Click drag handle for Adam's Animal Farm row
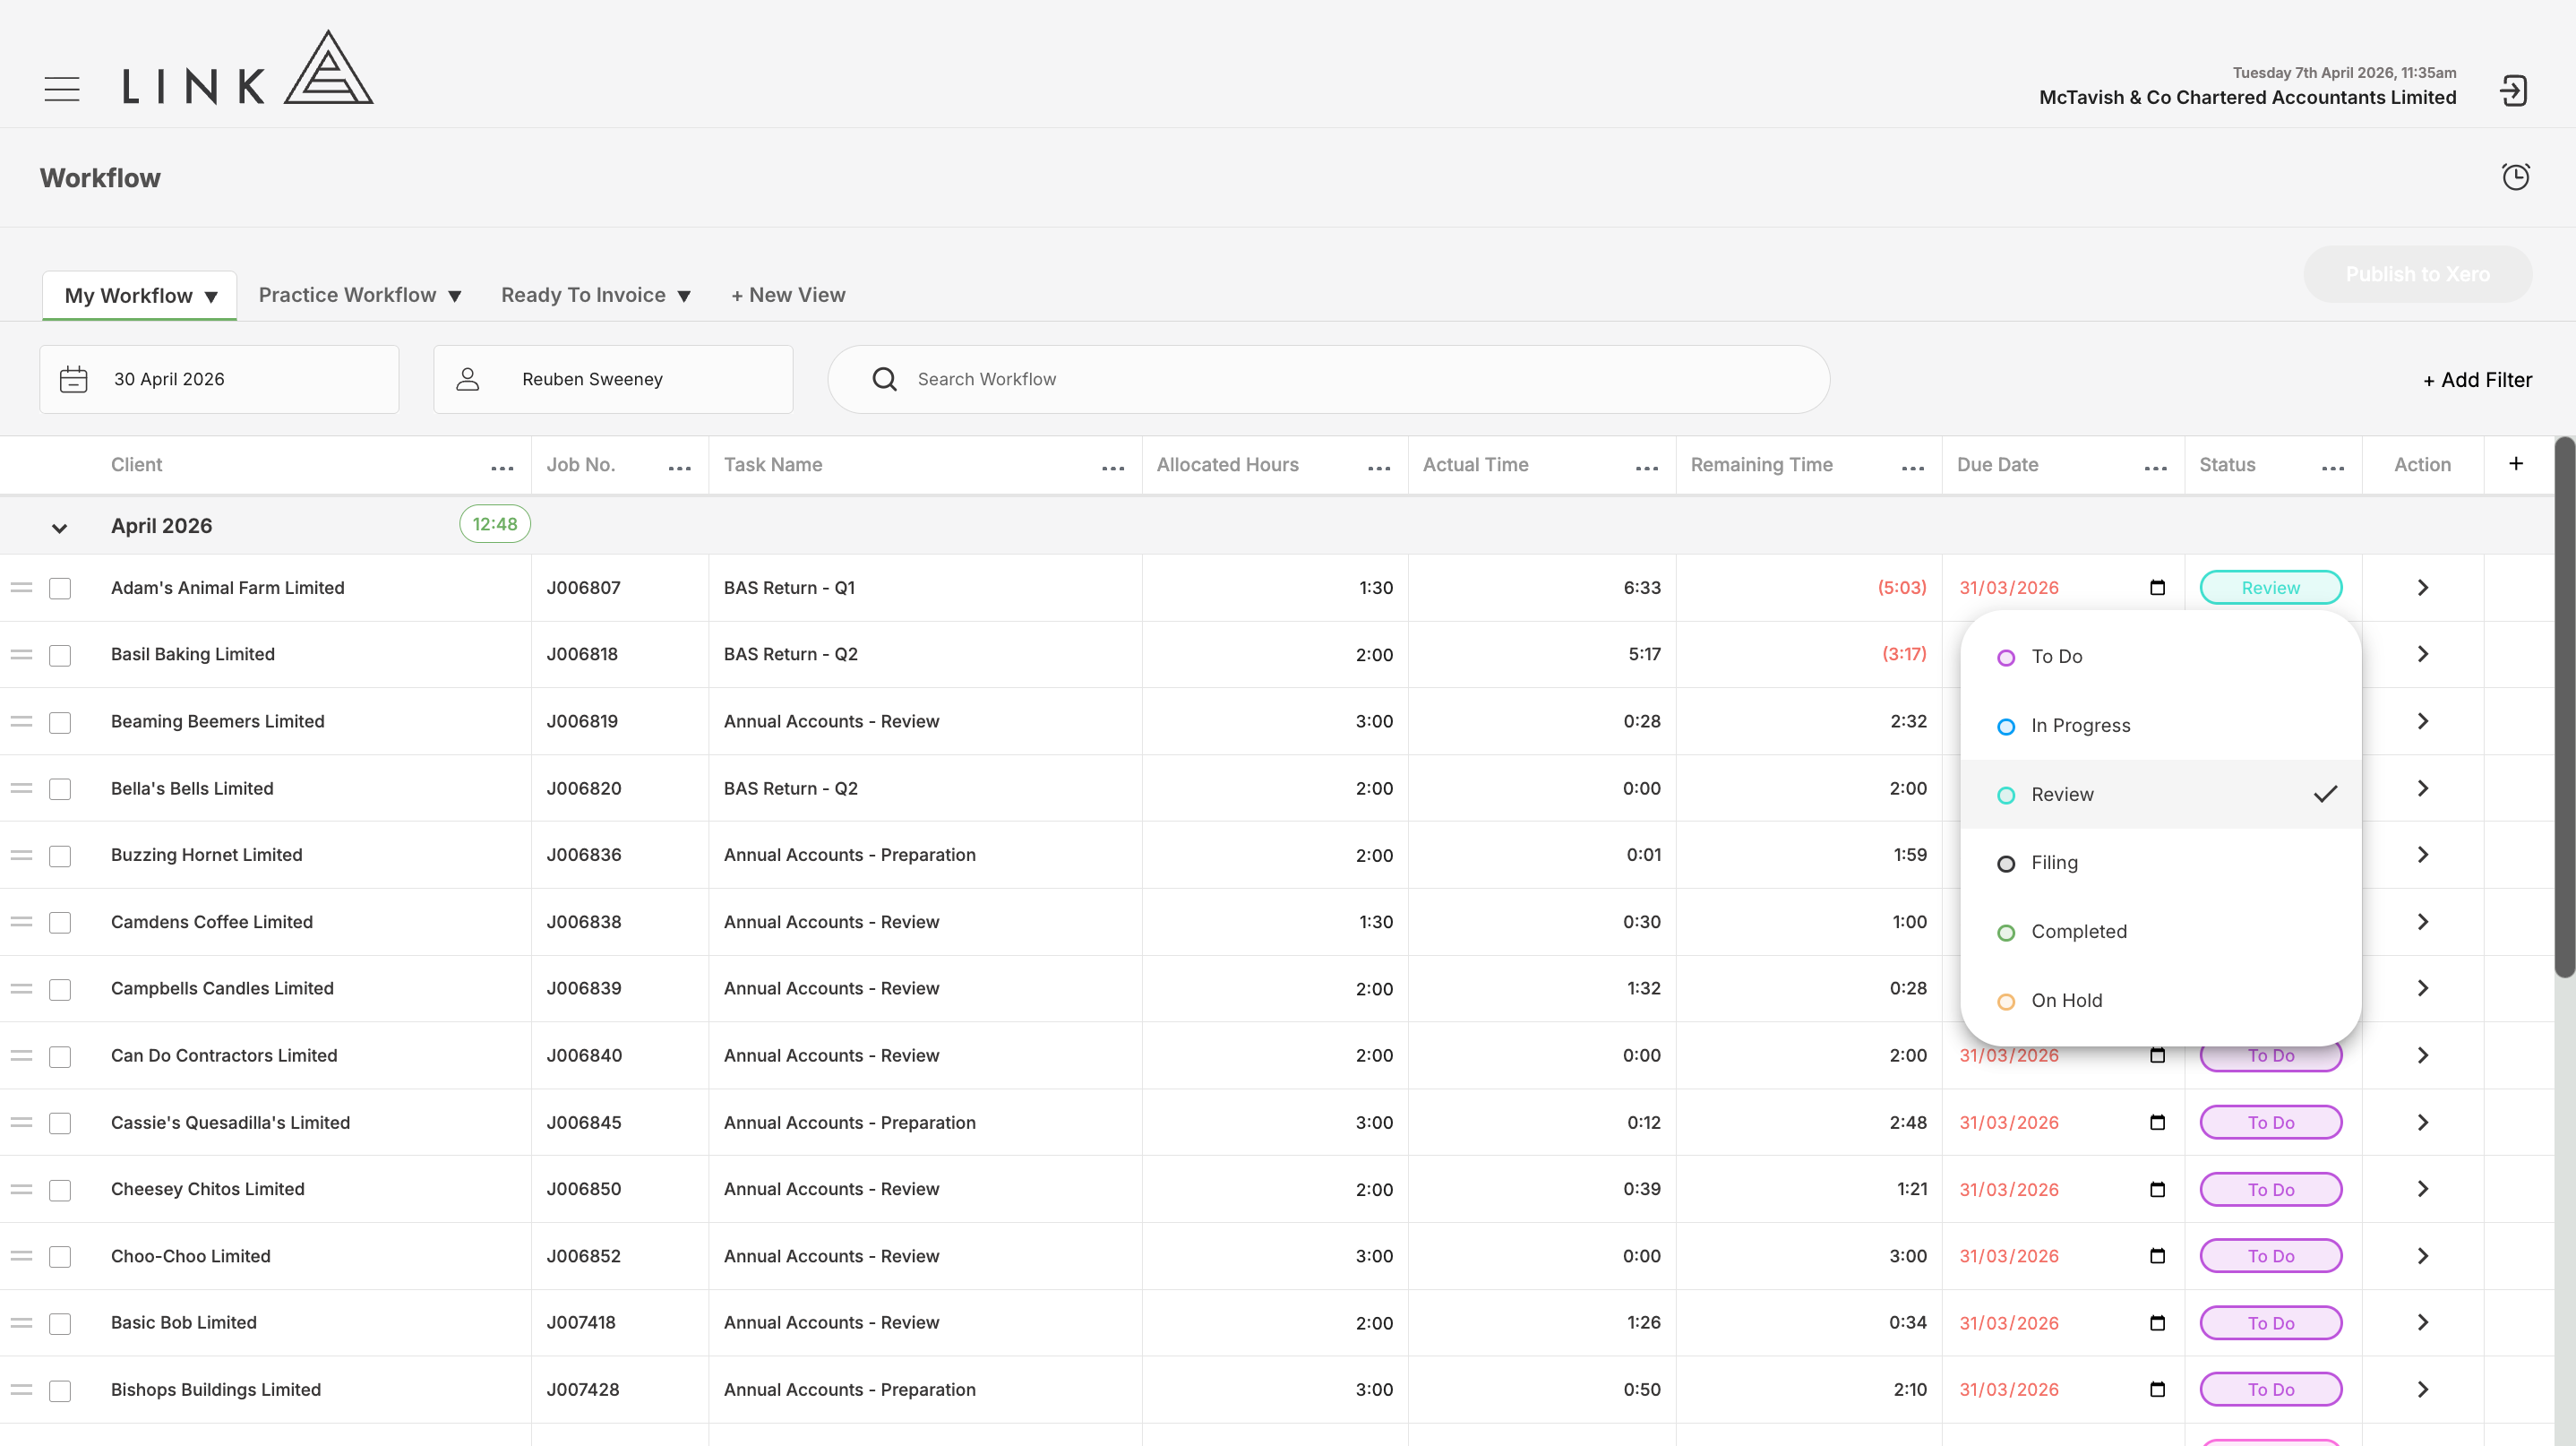The image size is (2576, 1446). (21, 587)
